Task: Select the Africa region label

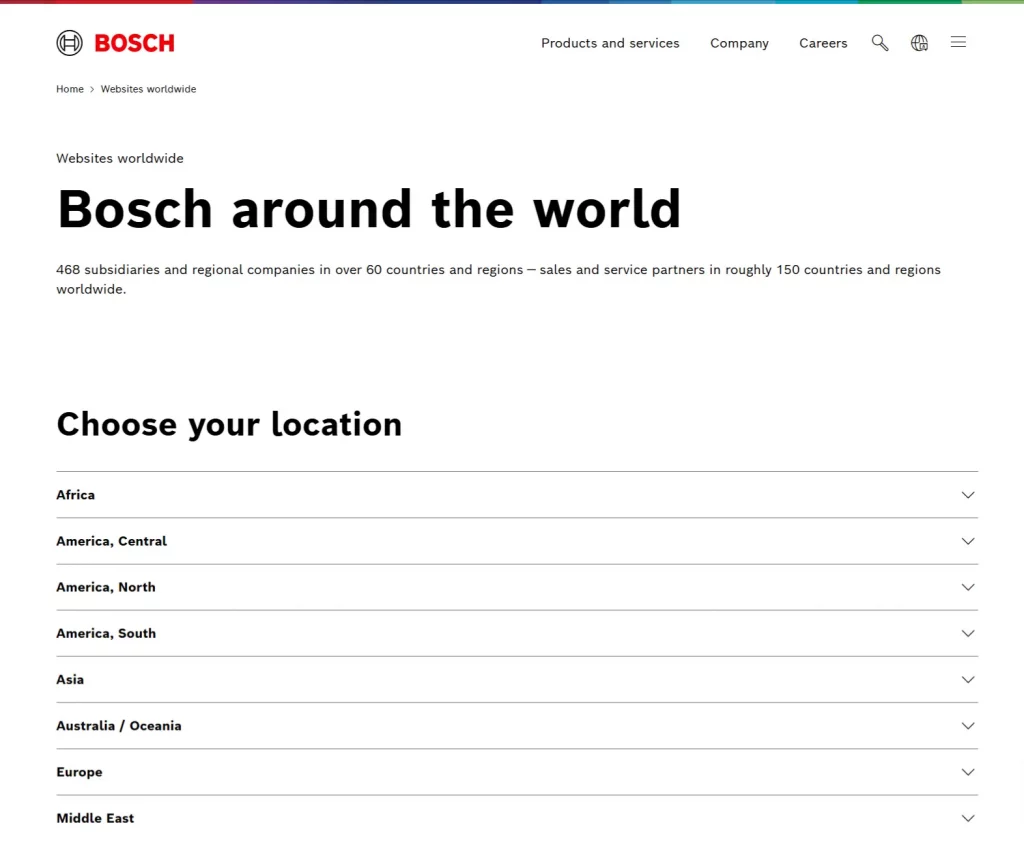Action: coord(75,495)
